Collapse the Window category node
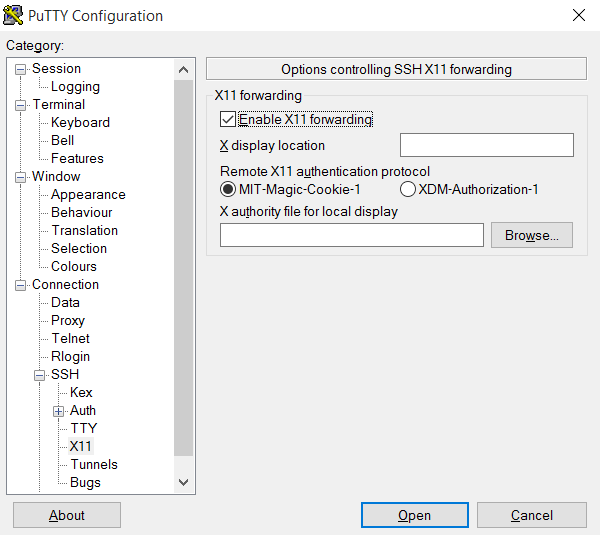Image resolution: width=600 pixels, height=535 pixels. tap(21, 177)
